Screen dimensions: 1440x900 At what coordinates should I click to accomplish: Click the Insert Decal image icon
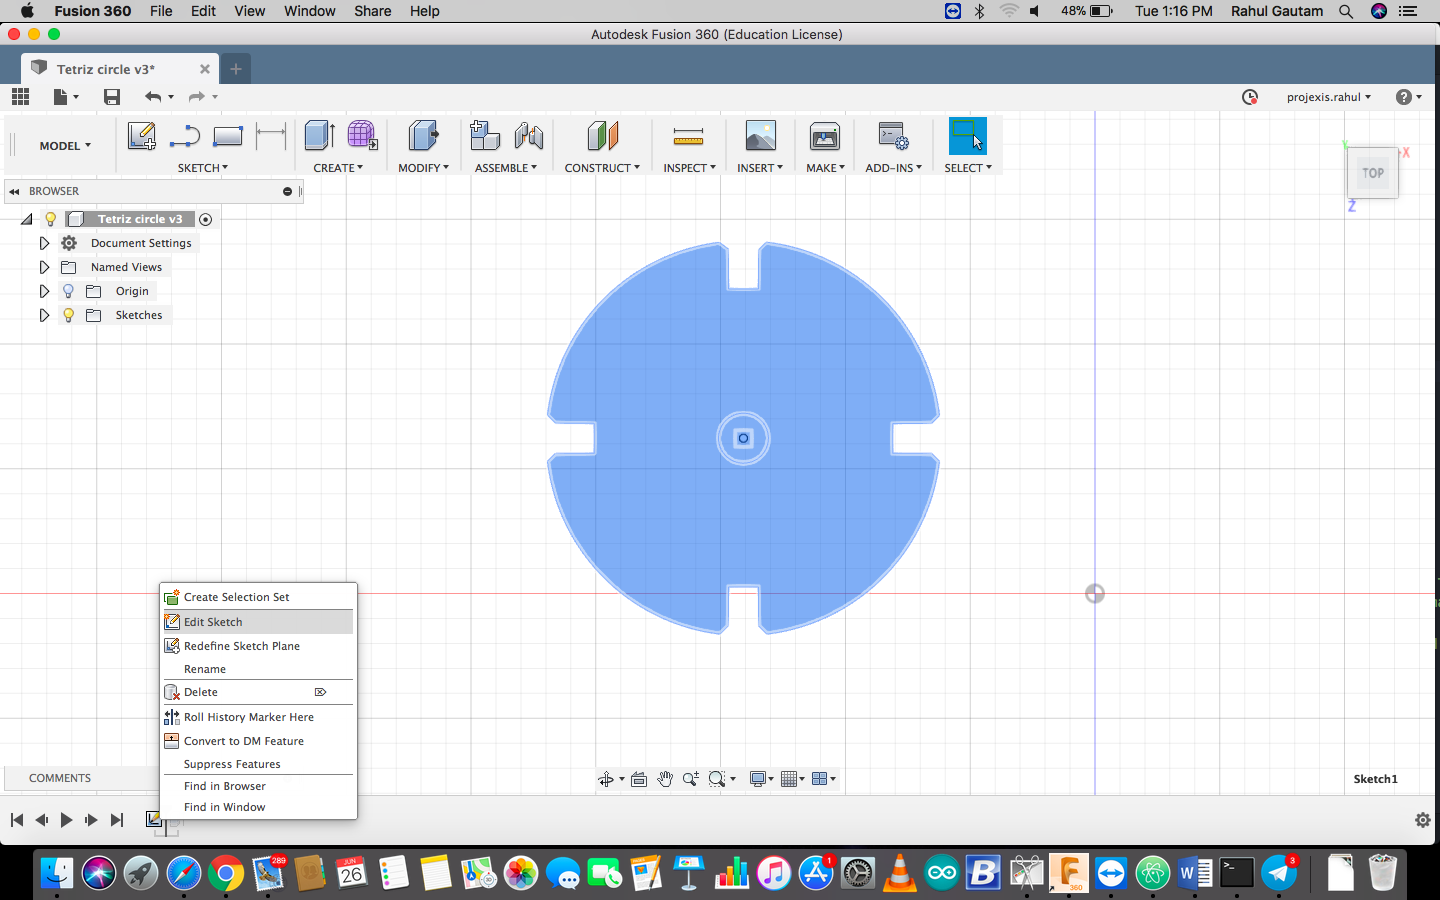point(760,136)
